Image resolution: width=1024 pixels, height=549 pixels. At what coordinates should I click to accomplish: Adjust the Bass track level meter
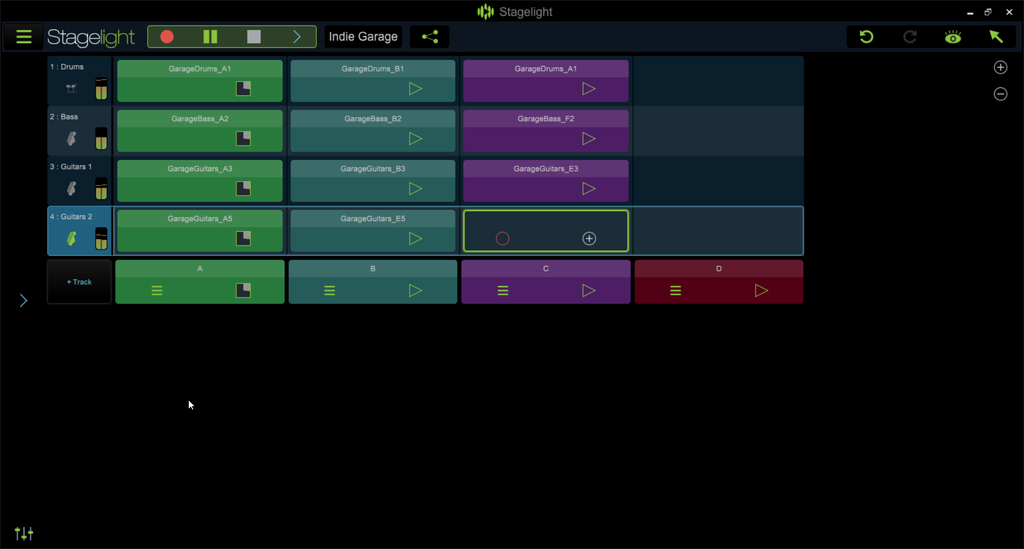click(x=101, y=138)
